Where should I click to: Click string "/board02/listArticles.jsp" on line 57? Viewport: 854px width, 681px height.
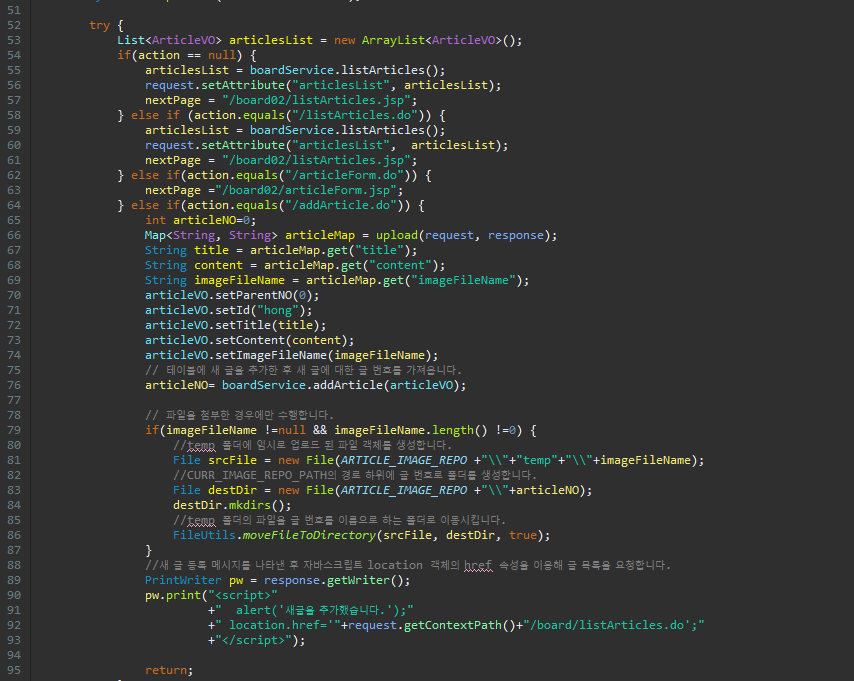pos(316,100)
